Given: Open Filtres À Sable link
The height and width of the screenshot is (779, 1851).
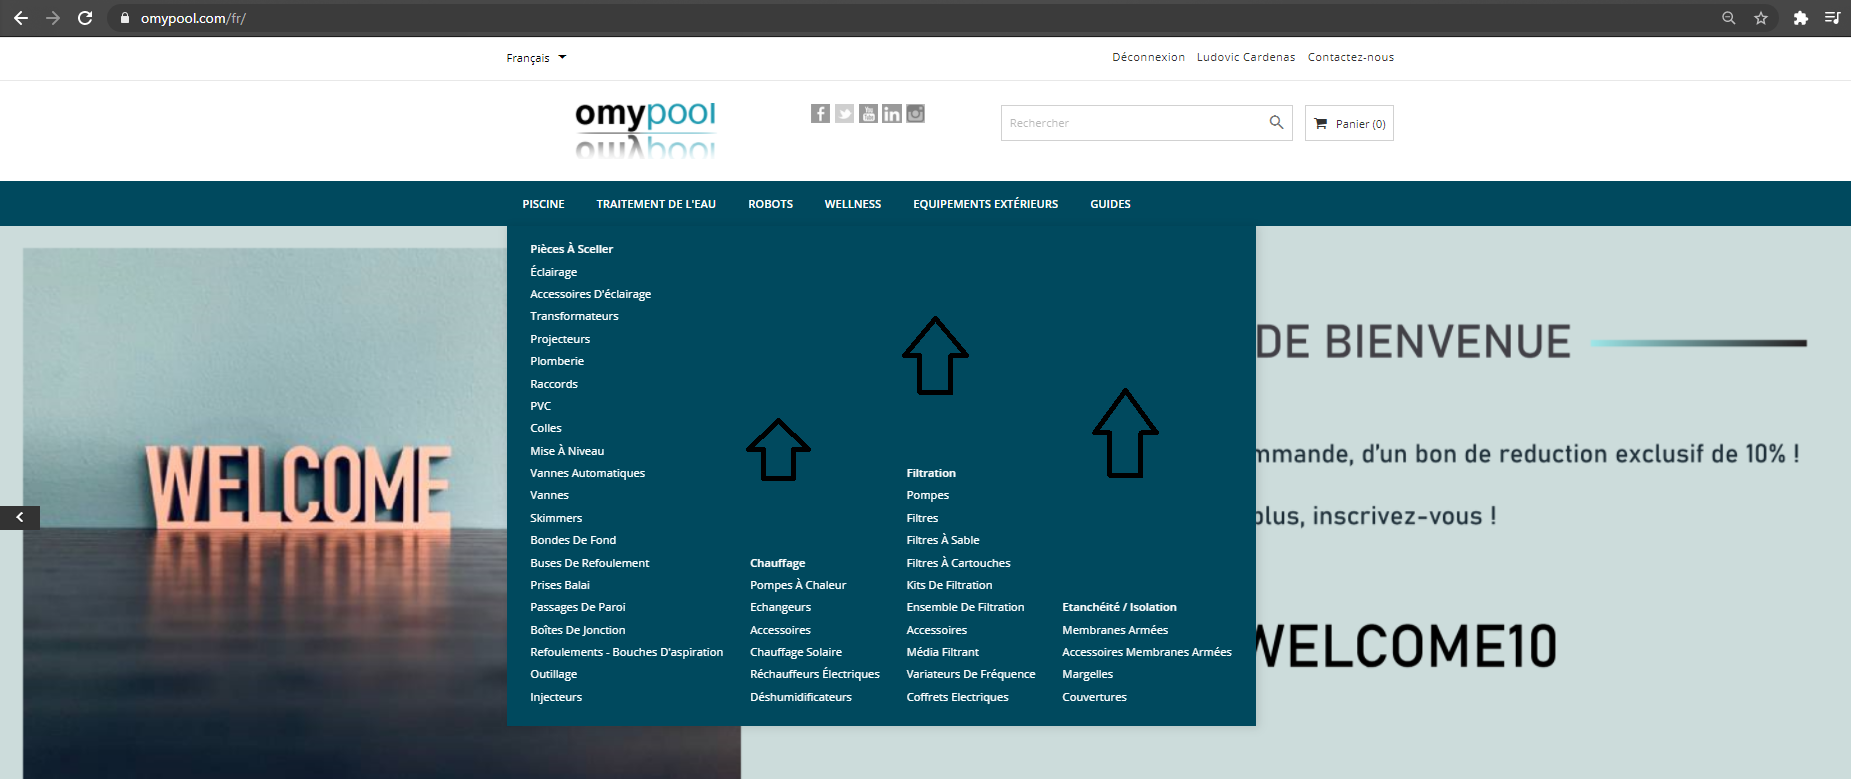Looking at the screenshot, I should [943, 540].
